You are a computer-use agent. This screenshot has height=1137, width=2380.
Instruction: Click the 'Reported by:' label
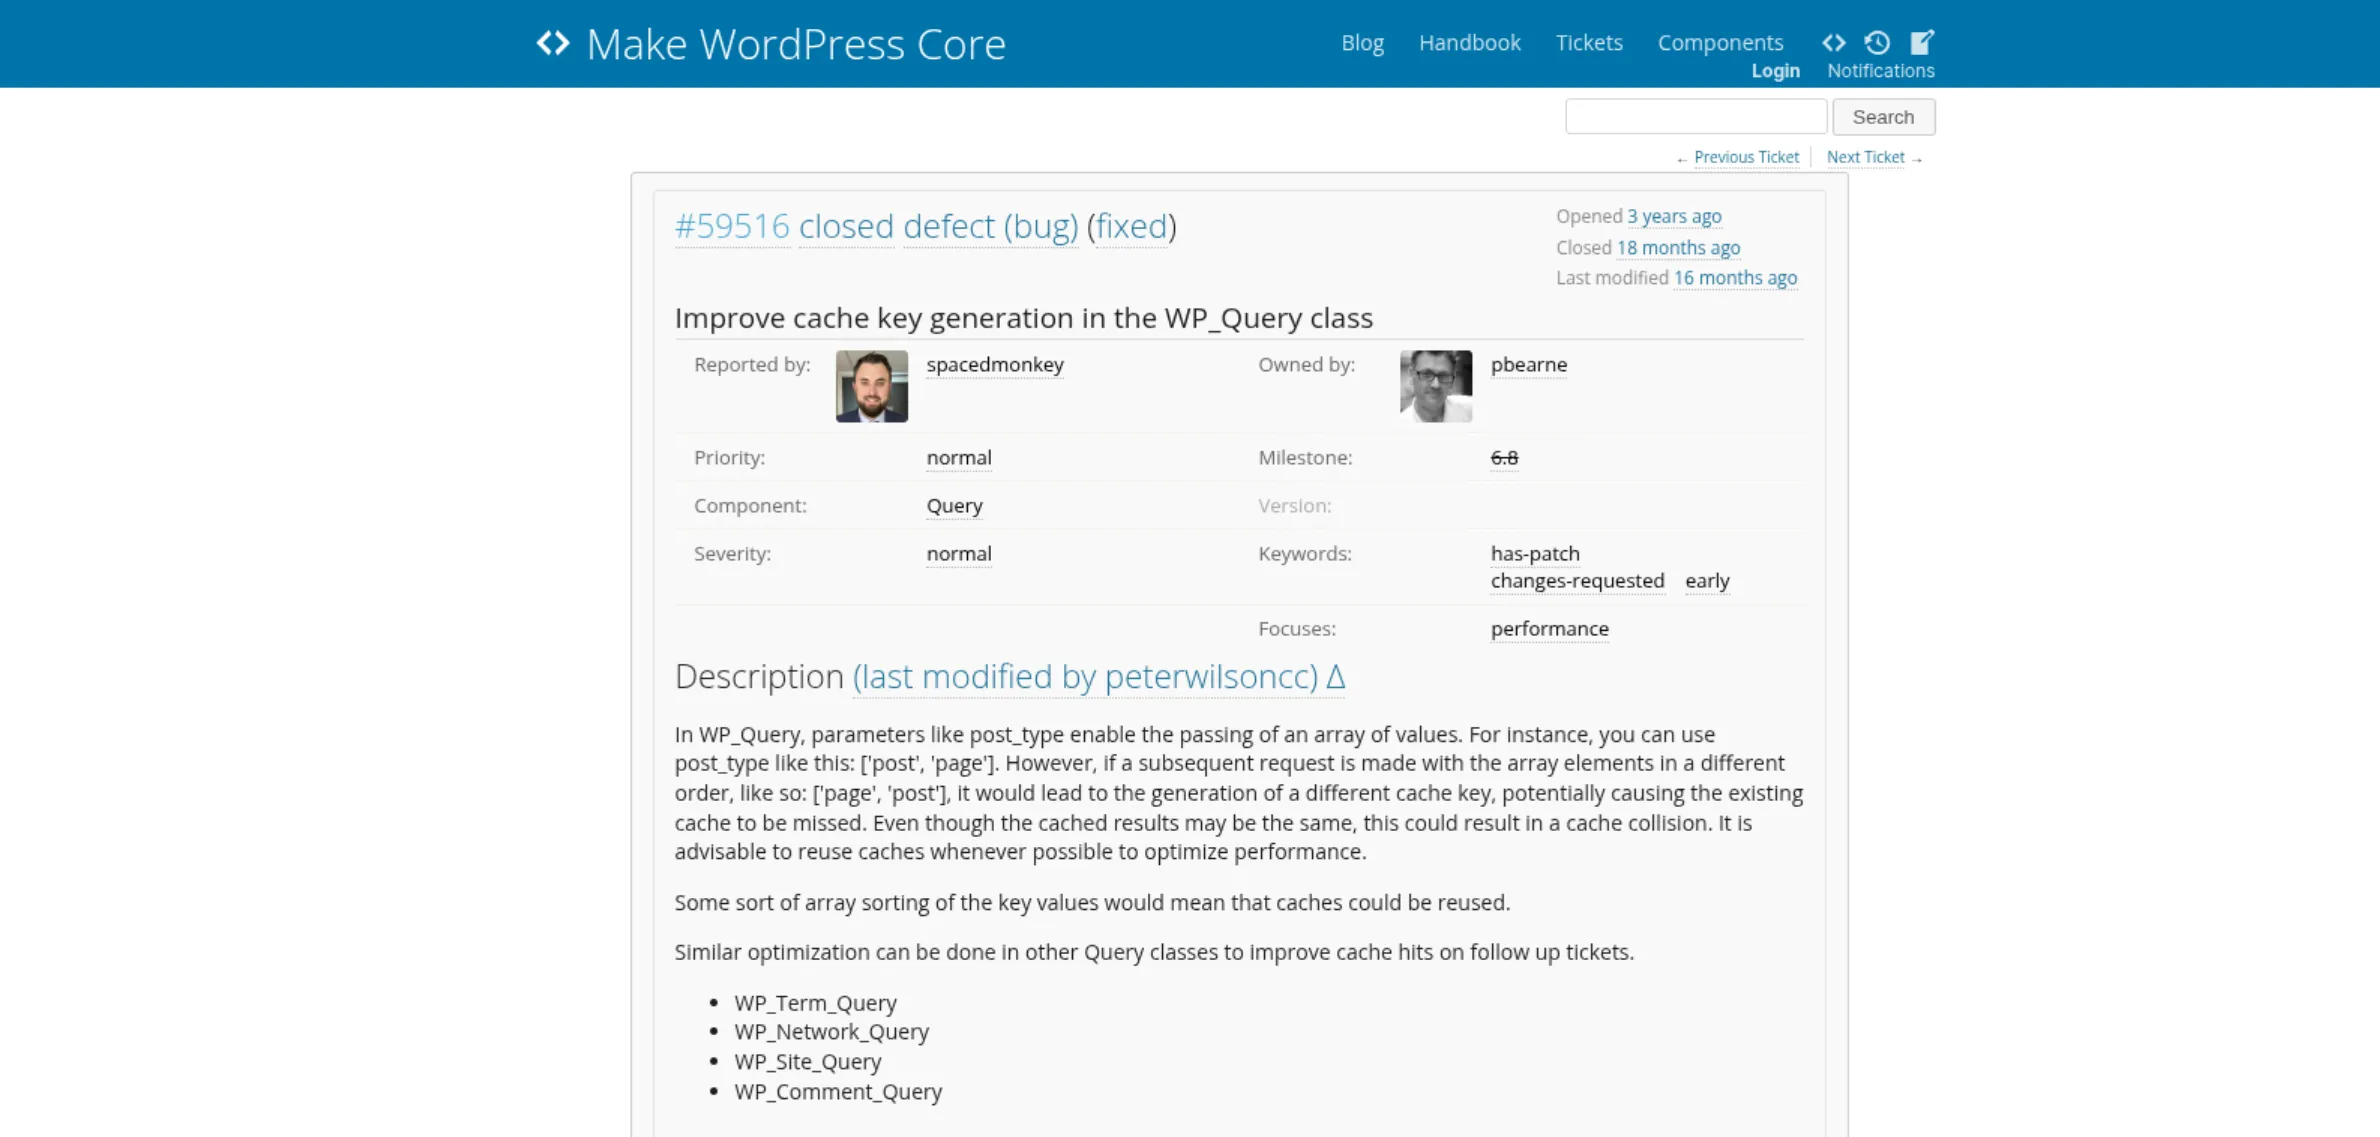752,365
